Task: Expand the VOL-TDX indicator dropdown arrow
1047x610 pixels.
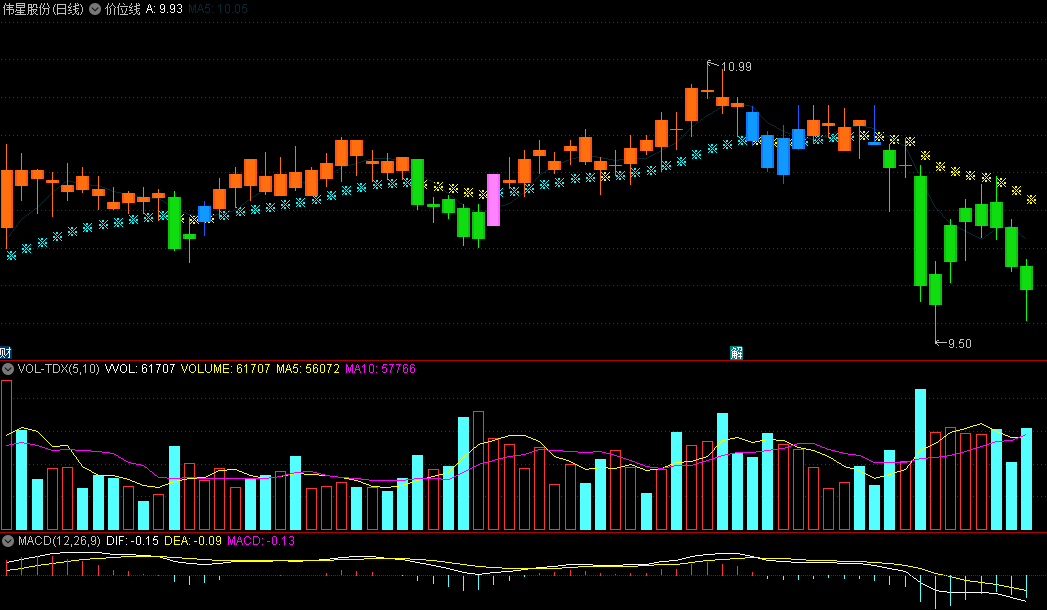Action: coord(7,368)
